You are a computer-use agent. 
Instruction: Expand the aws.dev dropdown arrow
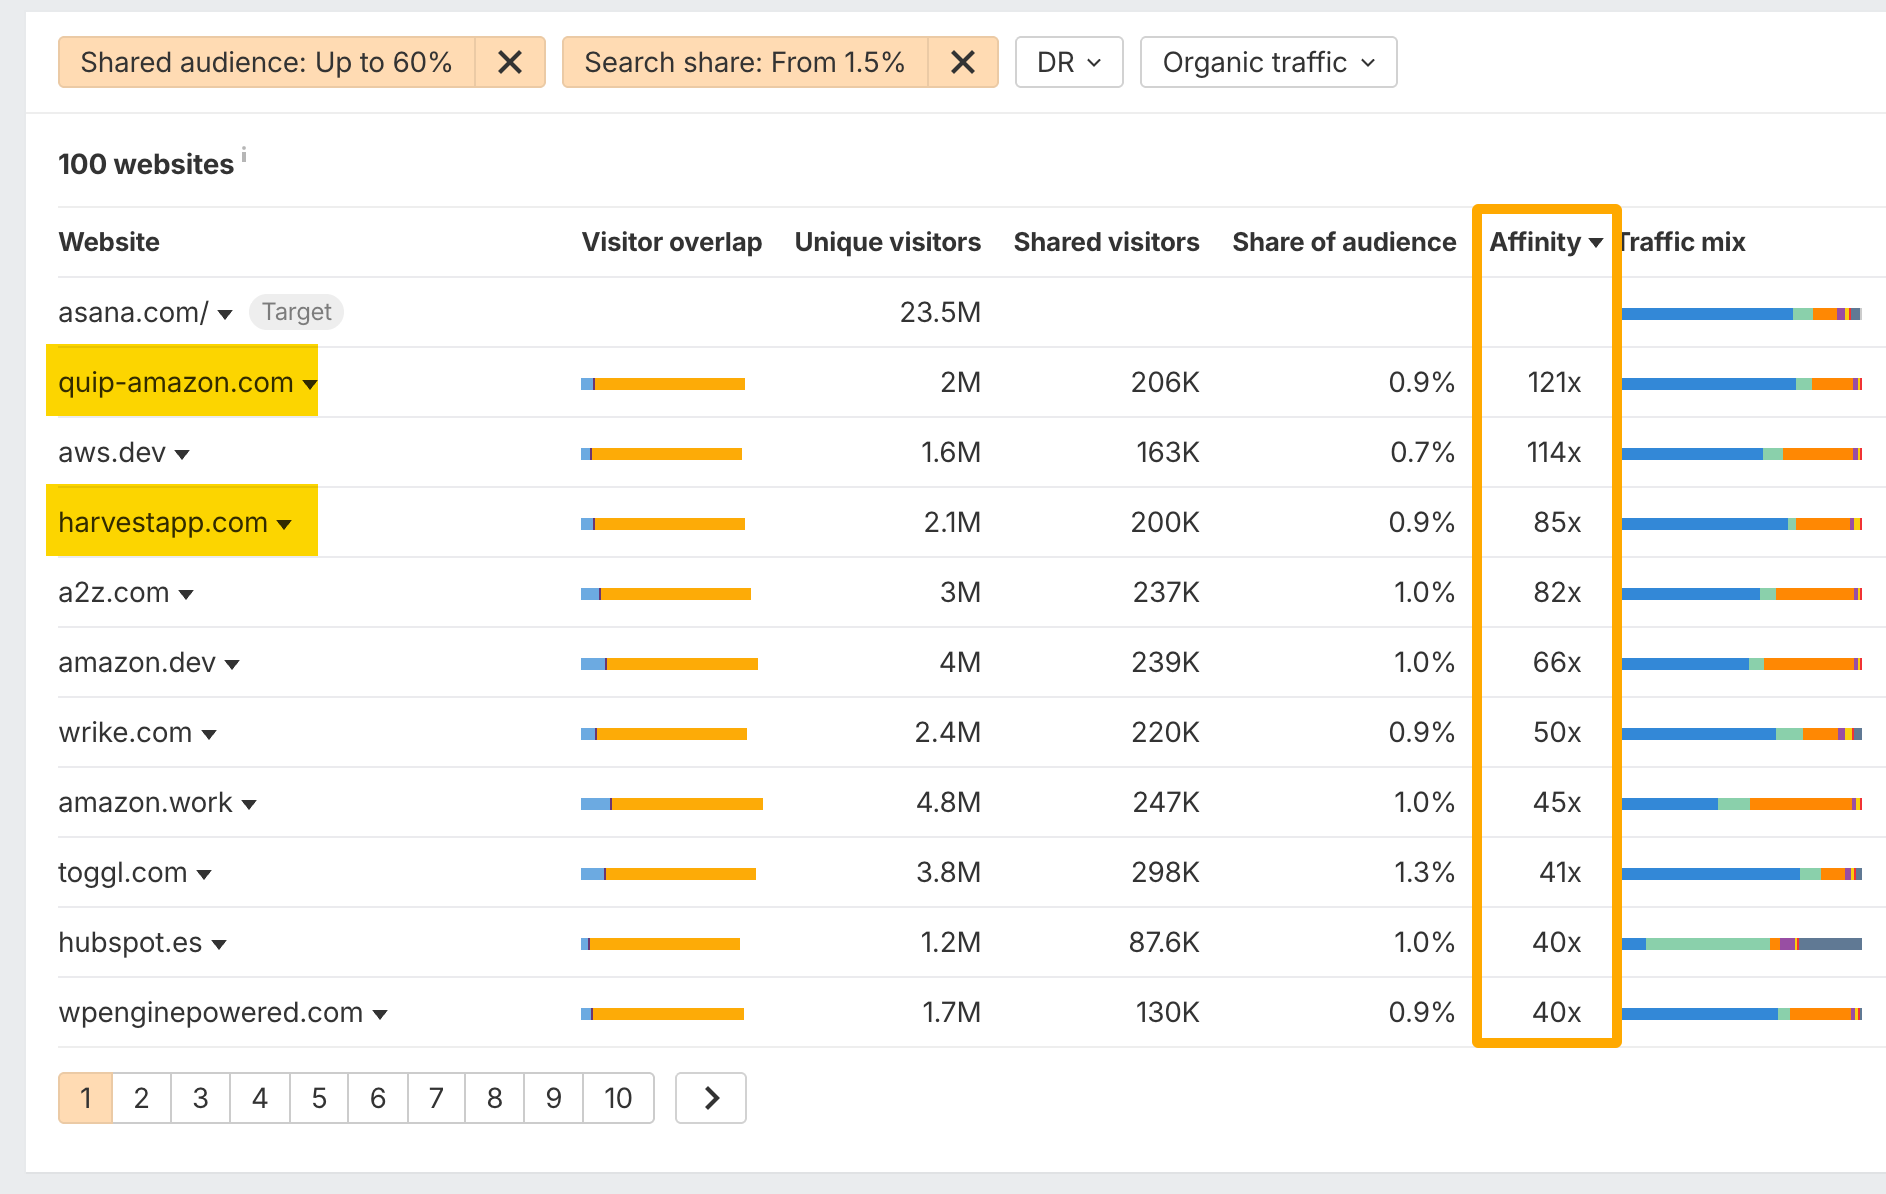(x=182, y=454)
